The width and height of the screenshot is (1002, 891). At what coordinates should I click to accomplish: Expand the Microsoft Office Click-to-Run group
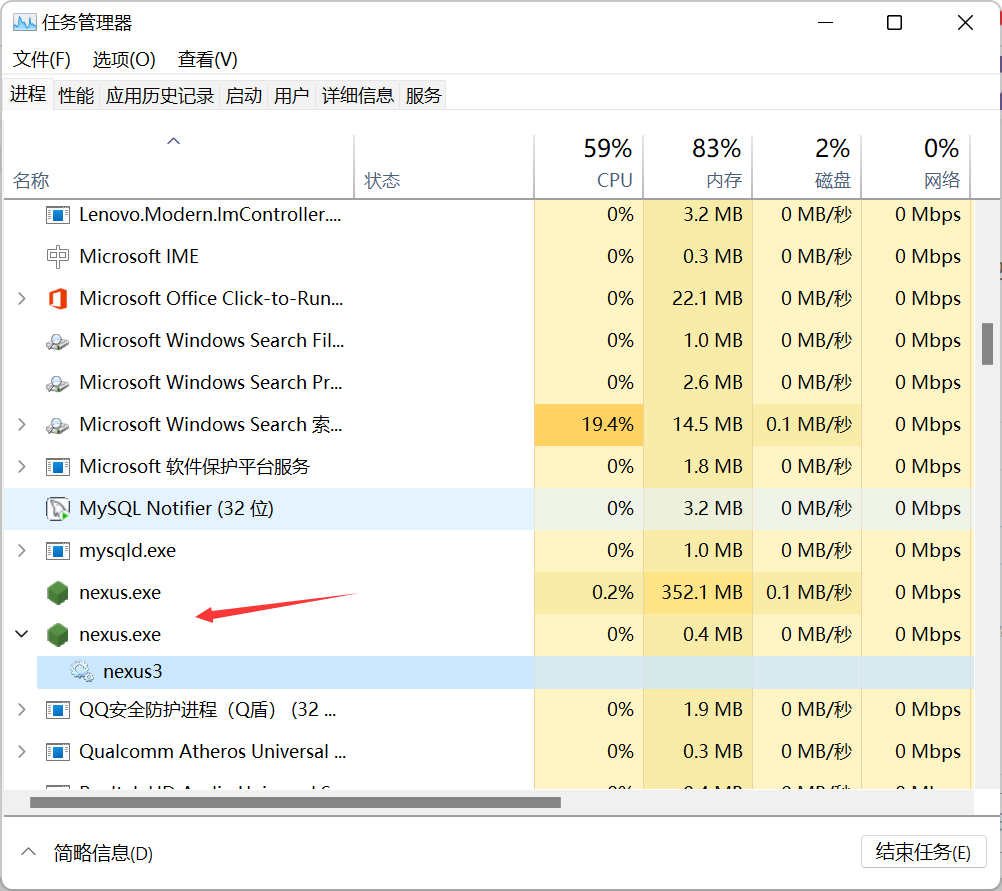[22, 298]
